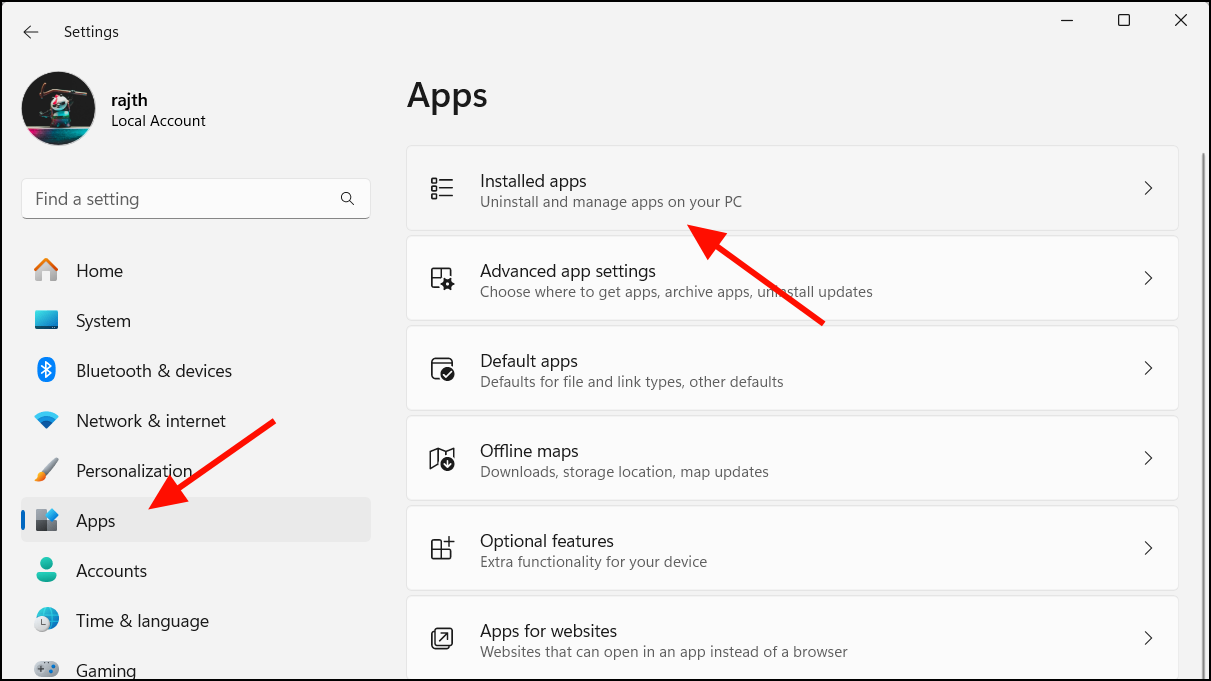The height and width of the screenshot is (681, 1211).
Task: Click the Offline maps icon
Action: click(x=441, y=457)
